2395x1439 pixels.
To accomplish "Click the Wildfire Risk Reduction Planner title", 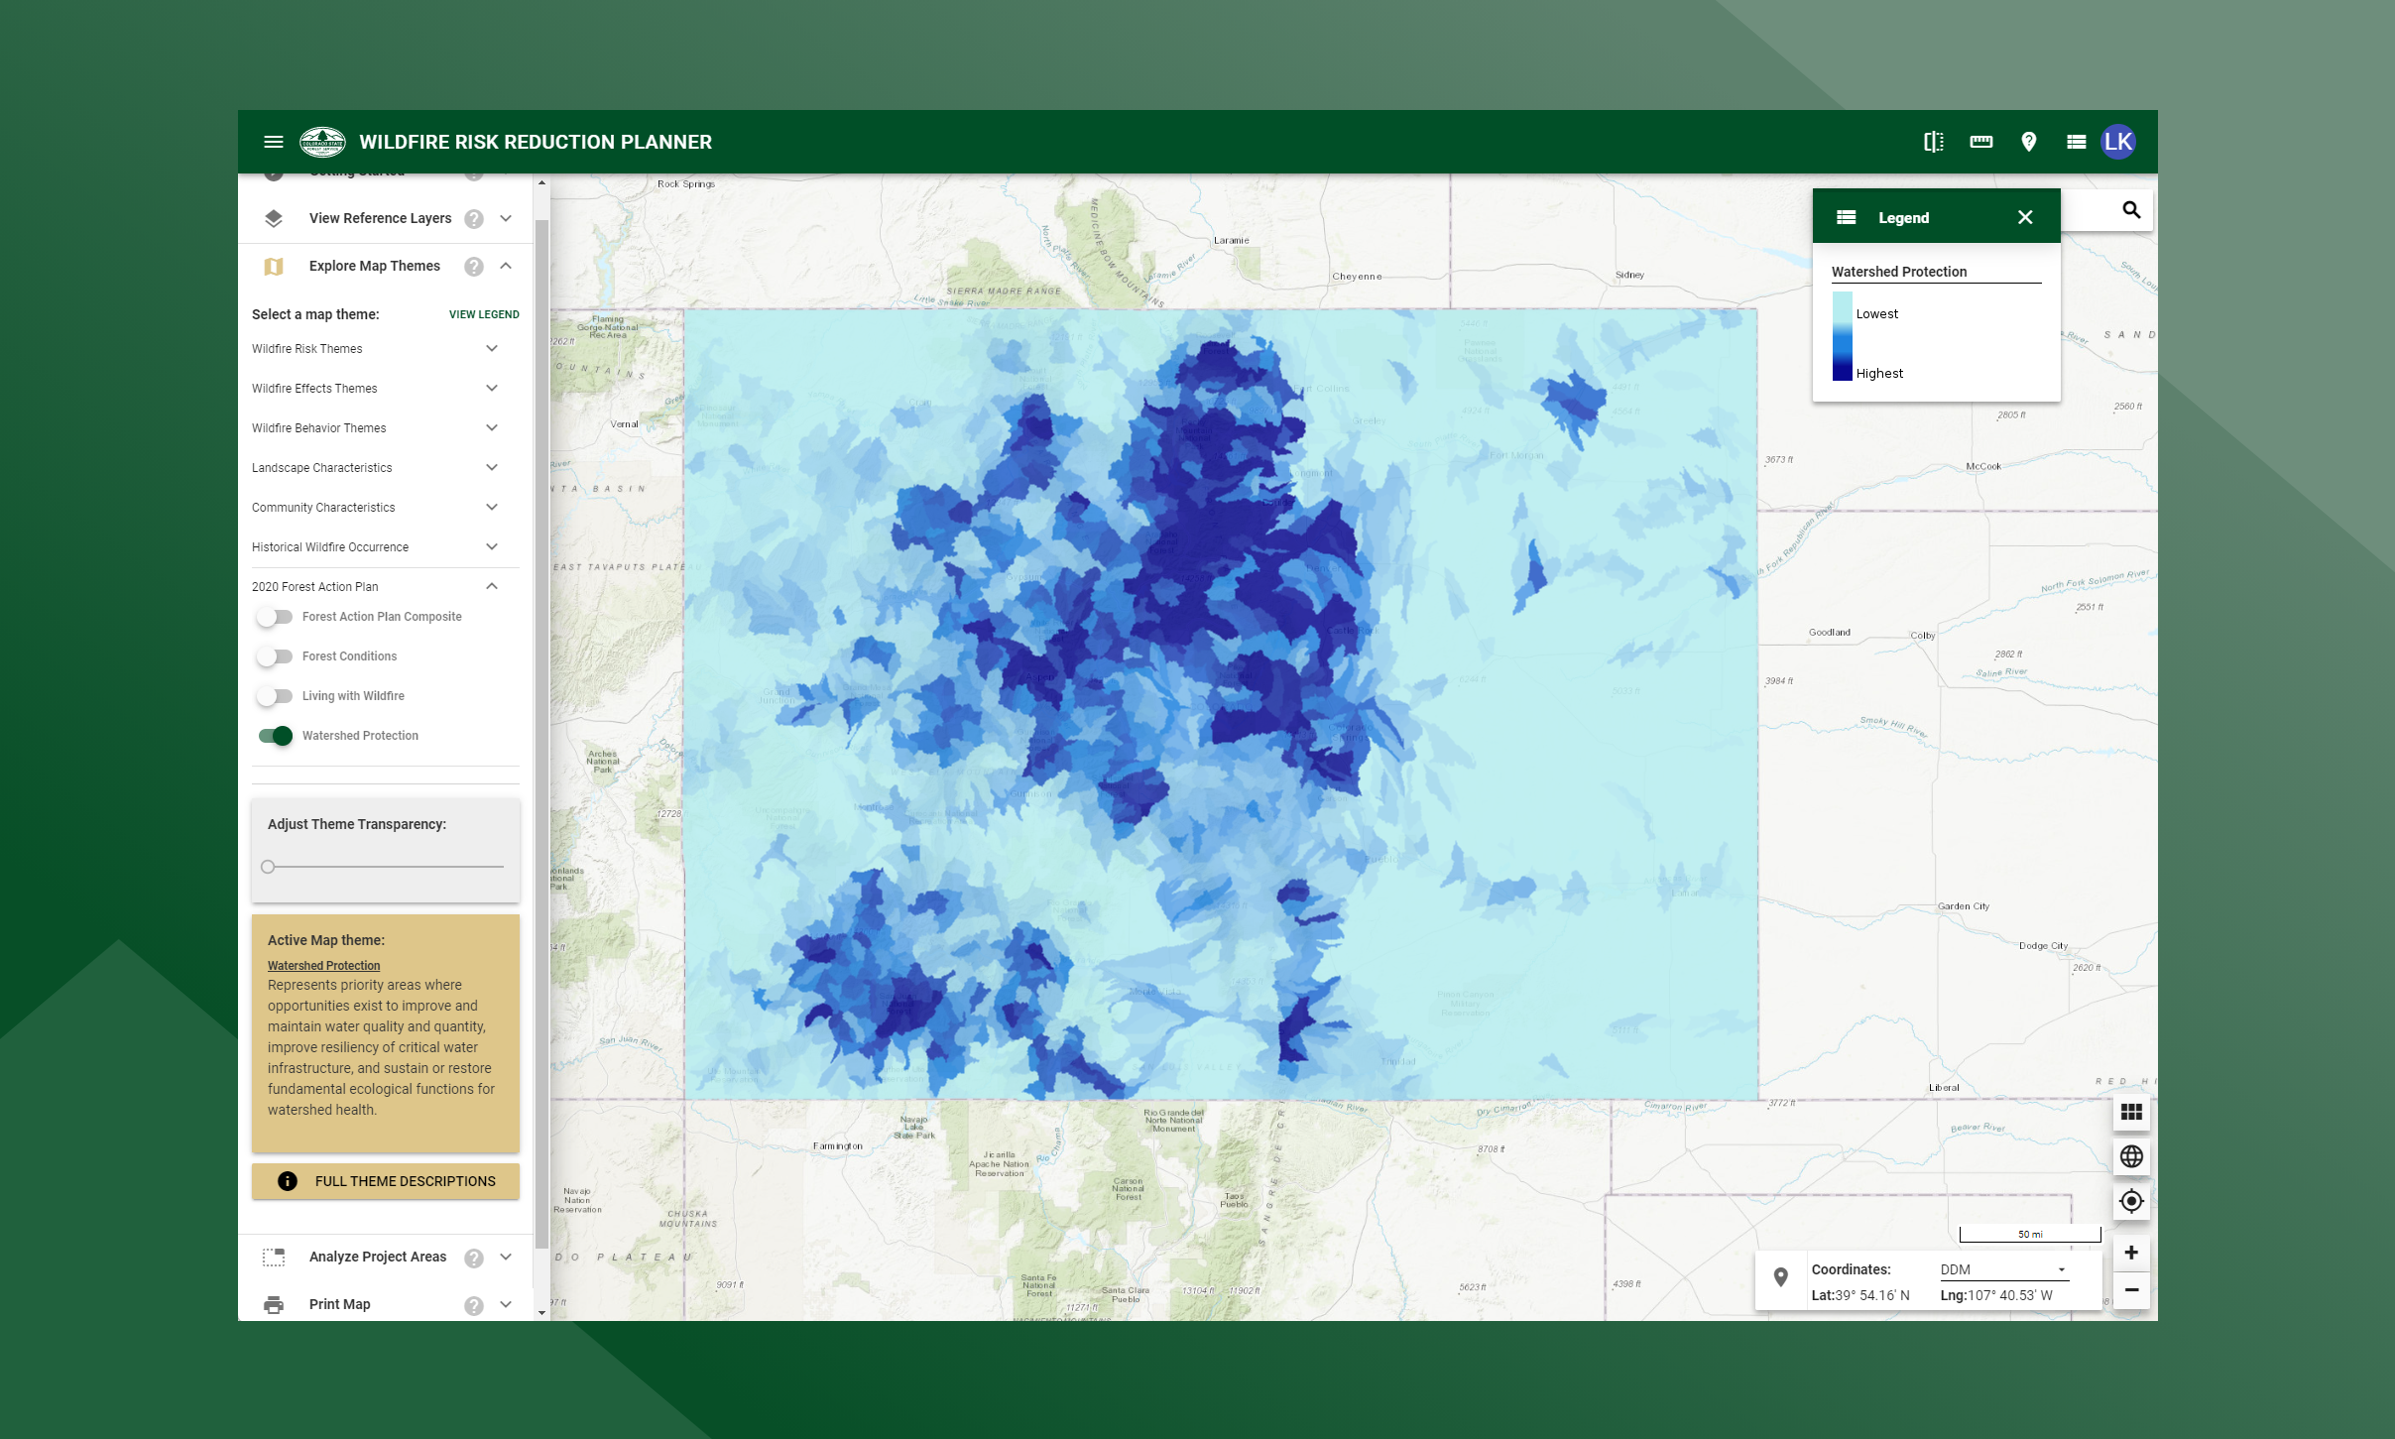I will click(535, 142).
